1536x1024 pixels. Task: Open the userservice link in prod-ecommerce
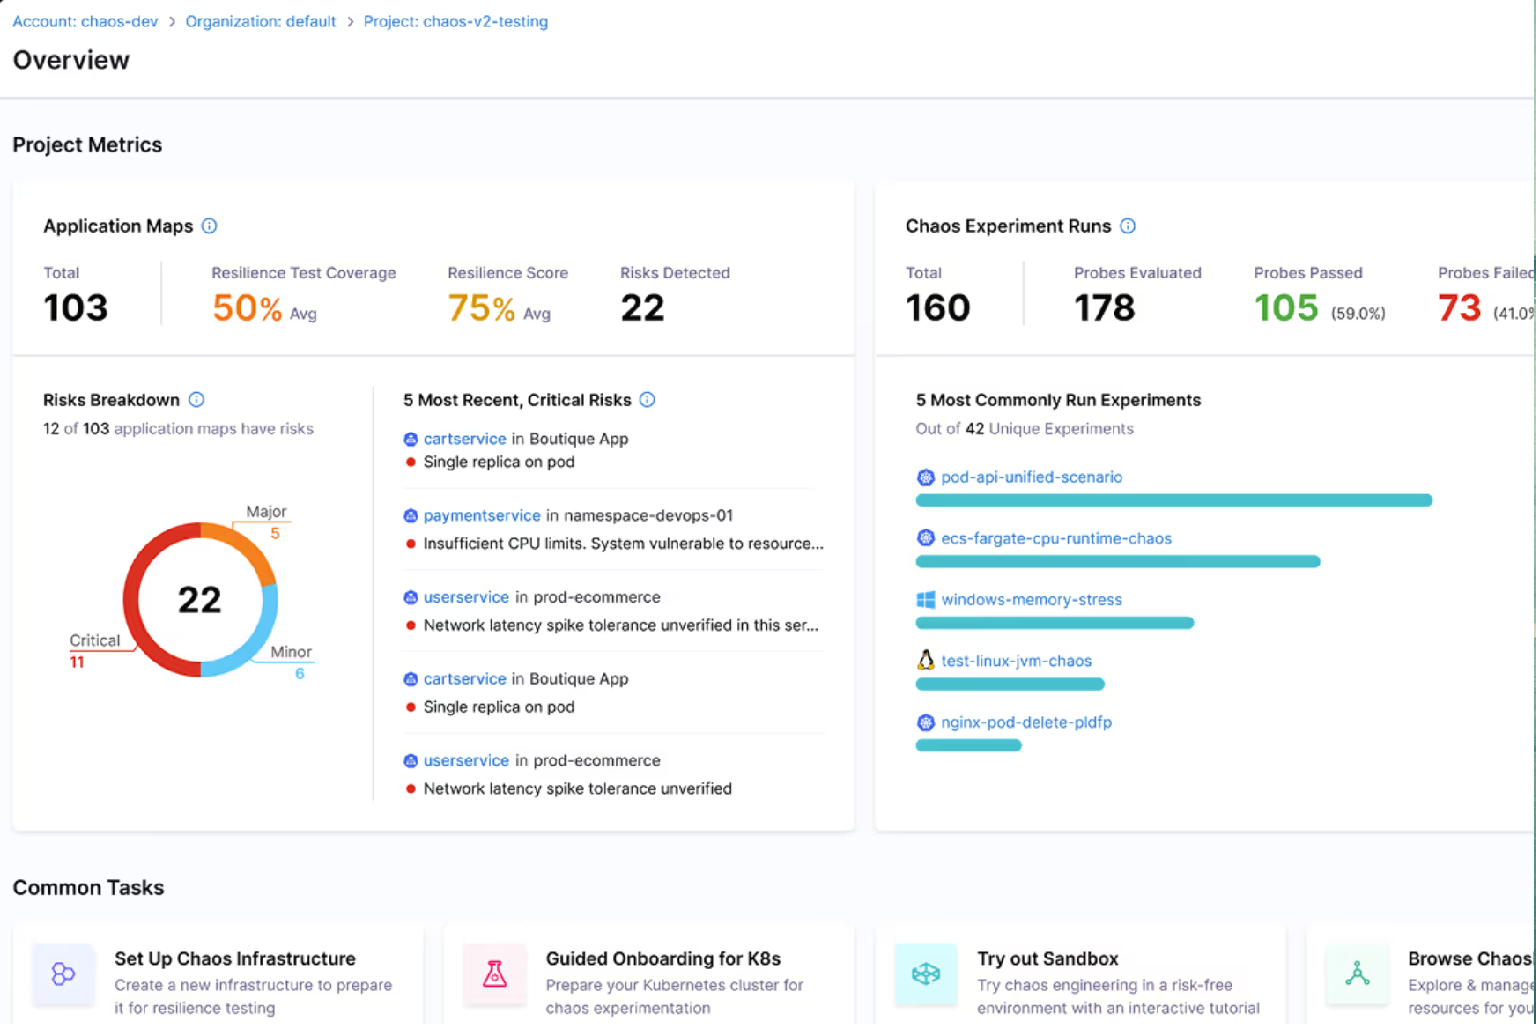pyautogui.click(x=466, y=596)
